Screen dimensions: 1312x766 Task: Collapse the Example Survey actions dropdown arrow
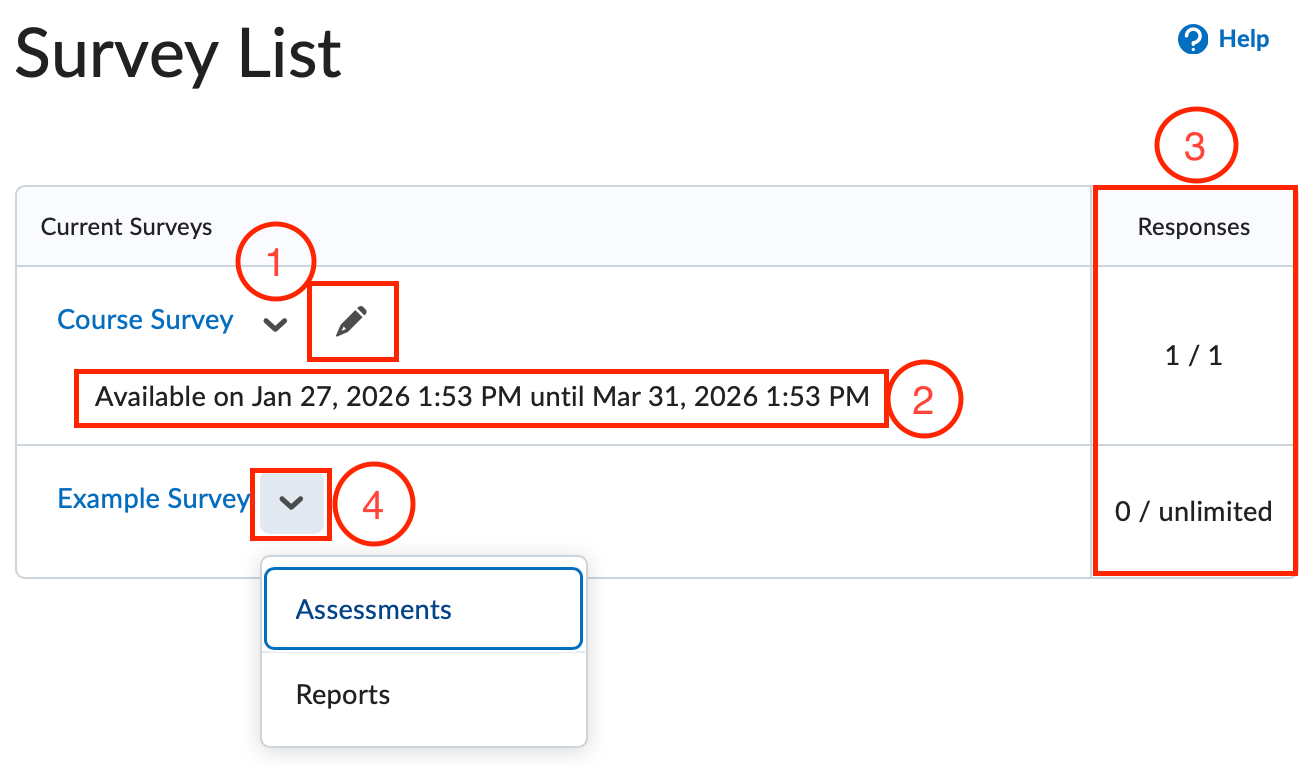pos(290,503)
